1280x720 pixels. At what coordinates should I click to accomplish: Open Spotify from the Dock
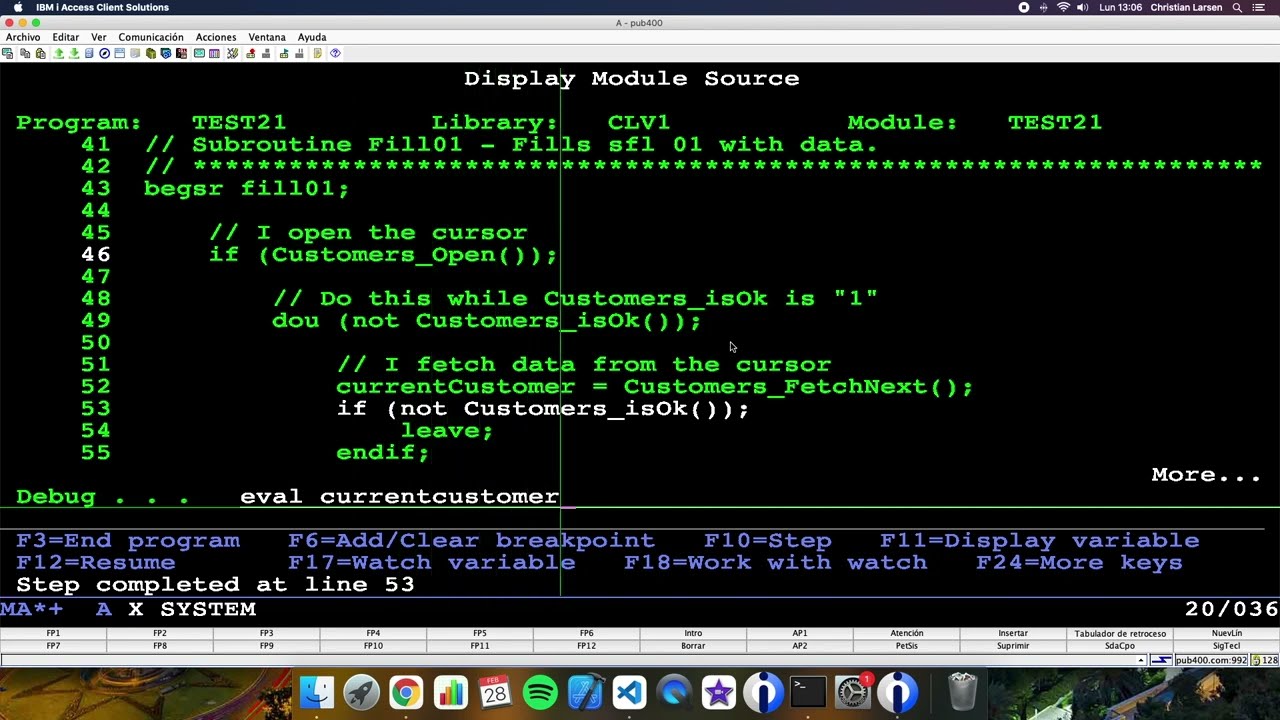click(x=540, y=692)
